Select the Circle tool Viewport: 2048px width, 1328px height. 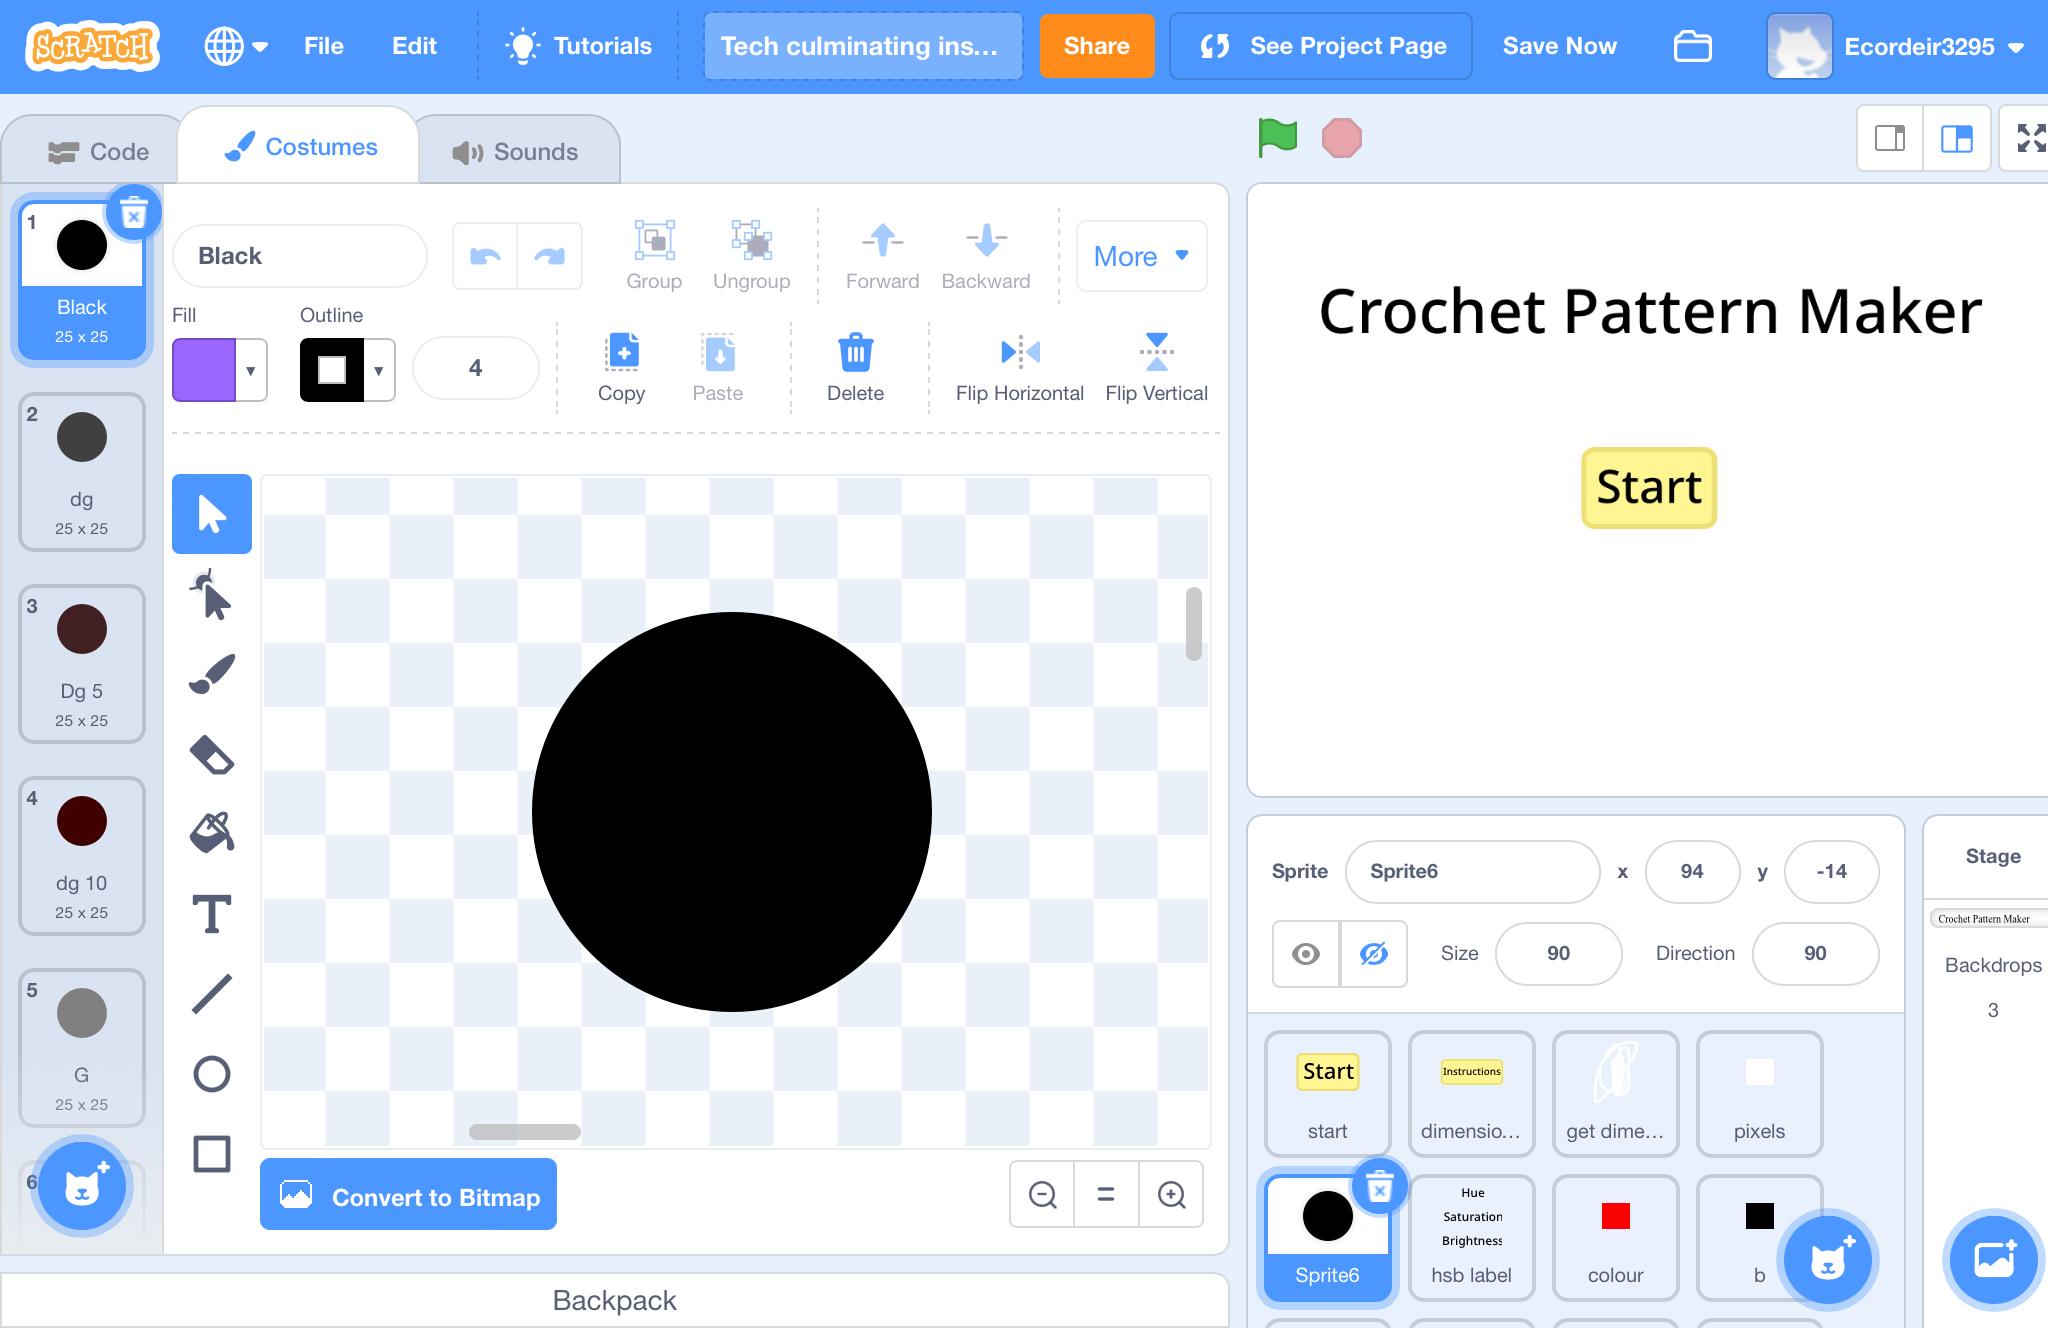coord(211,1074)
